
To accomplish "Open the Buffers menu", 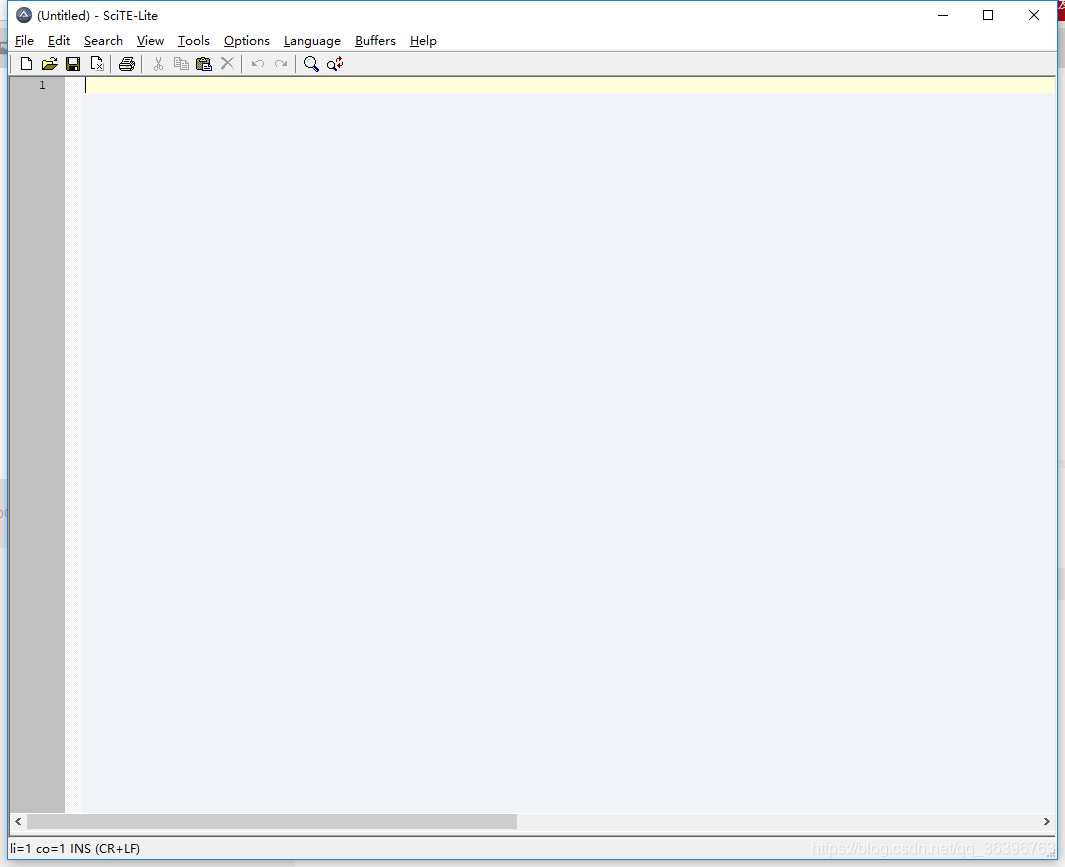I will point(375,41).
